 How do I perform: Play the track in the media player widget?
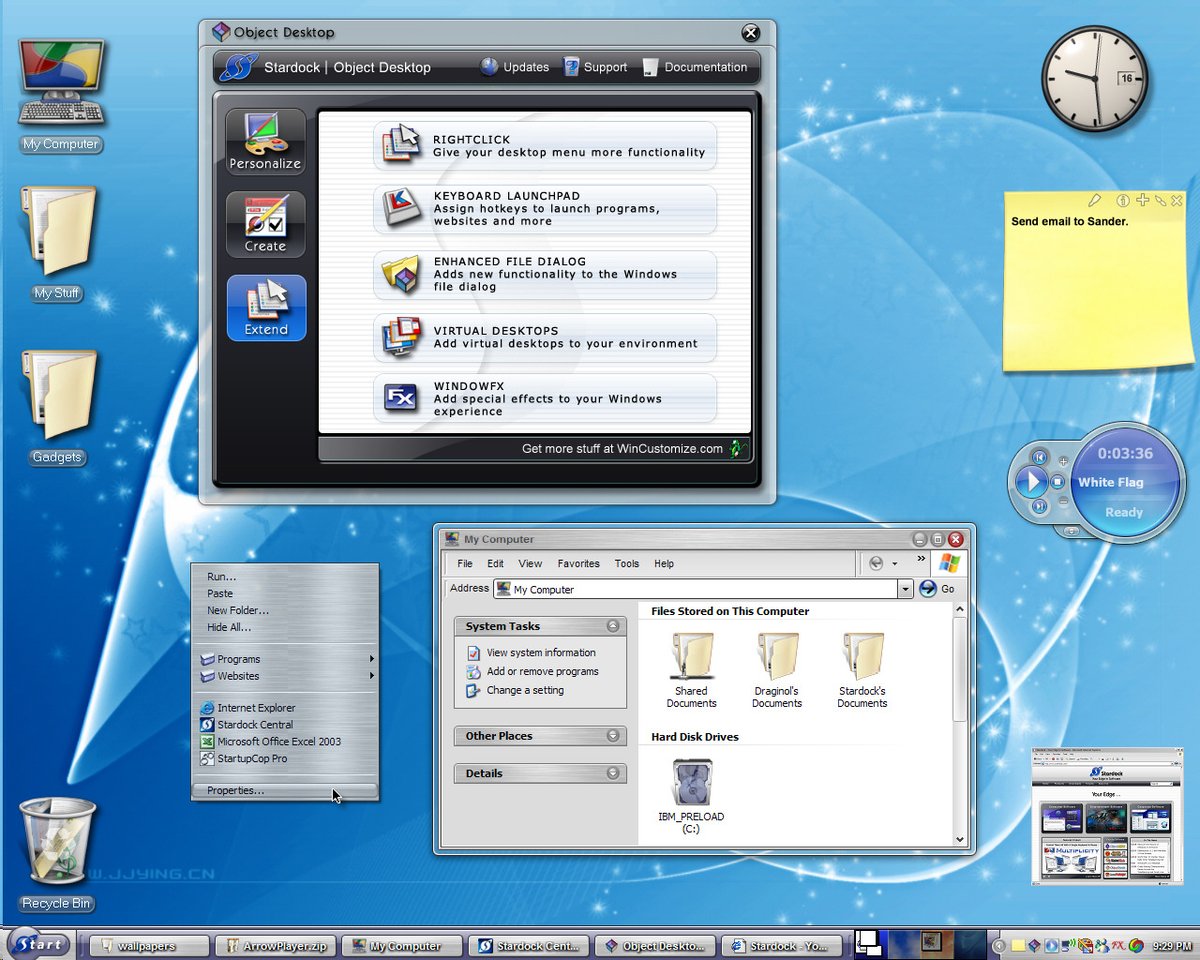pos(1030,483)
